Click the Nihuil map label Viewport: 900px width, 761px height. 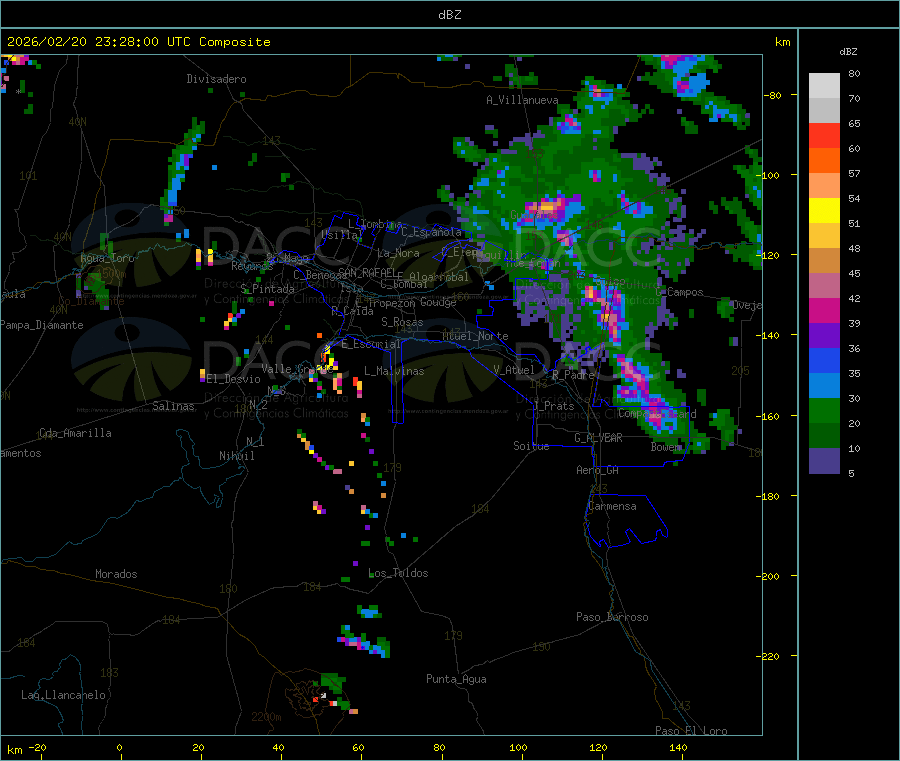pos(236,456)
